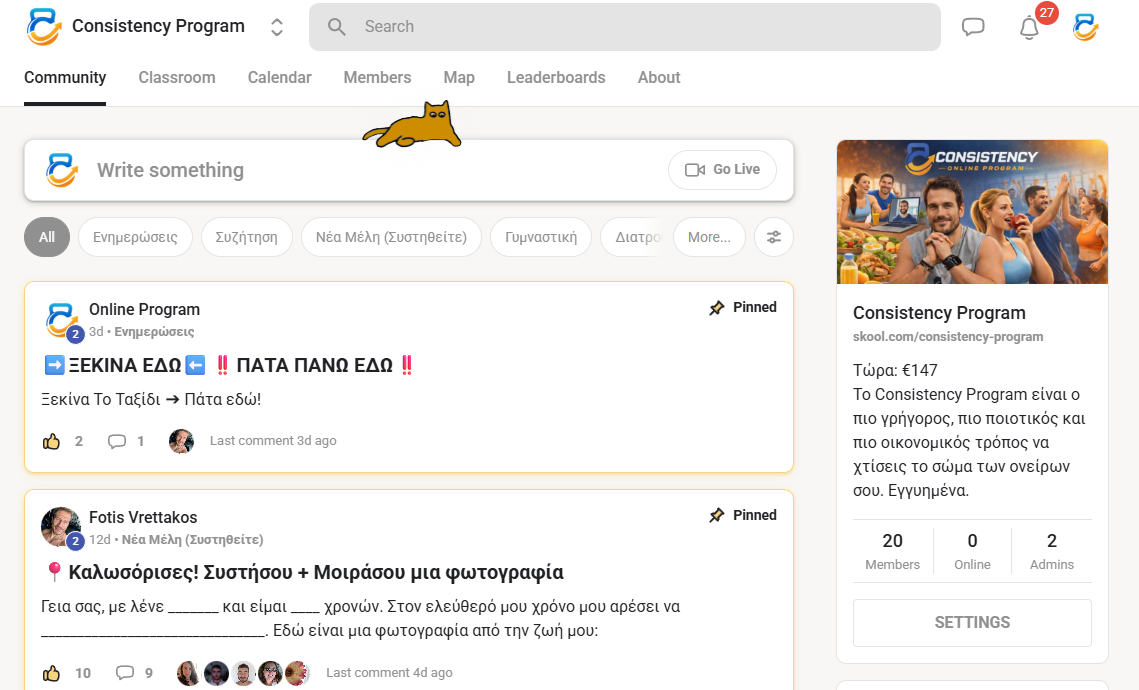The height and width of the screenshot is (690, 1139).
Task: Expand More... category filters
Action: [x=709, y=237]
